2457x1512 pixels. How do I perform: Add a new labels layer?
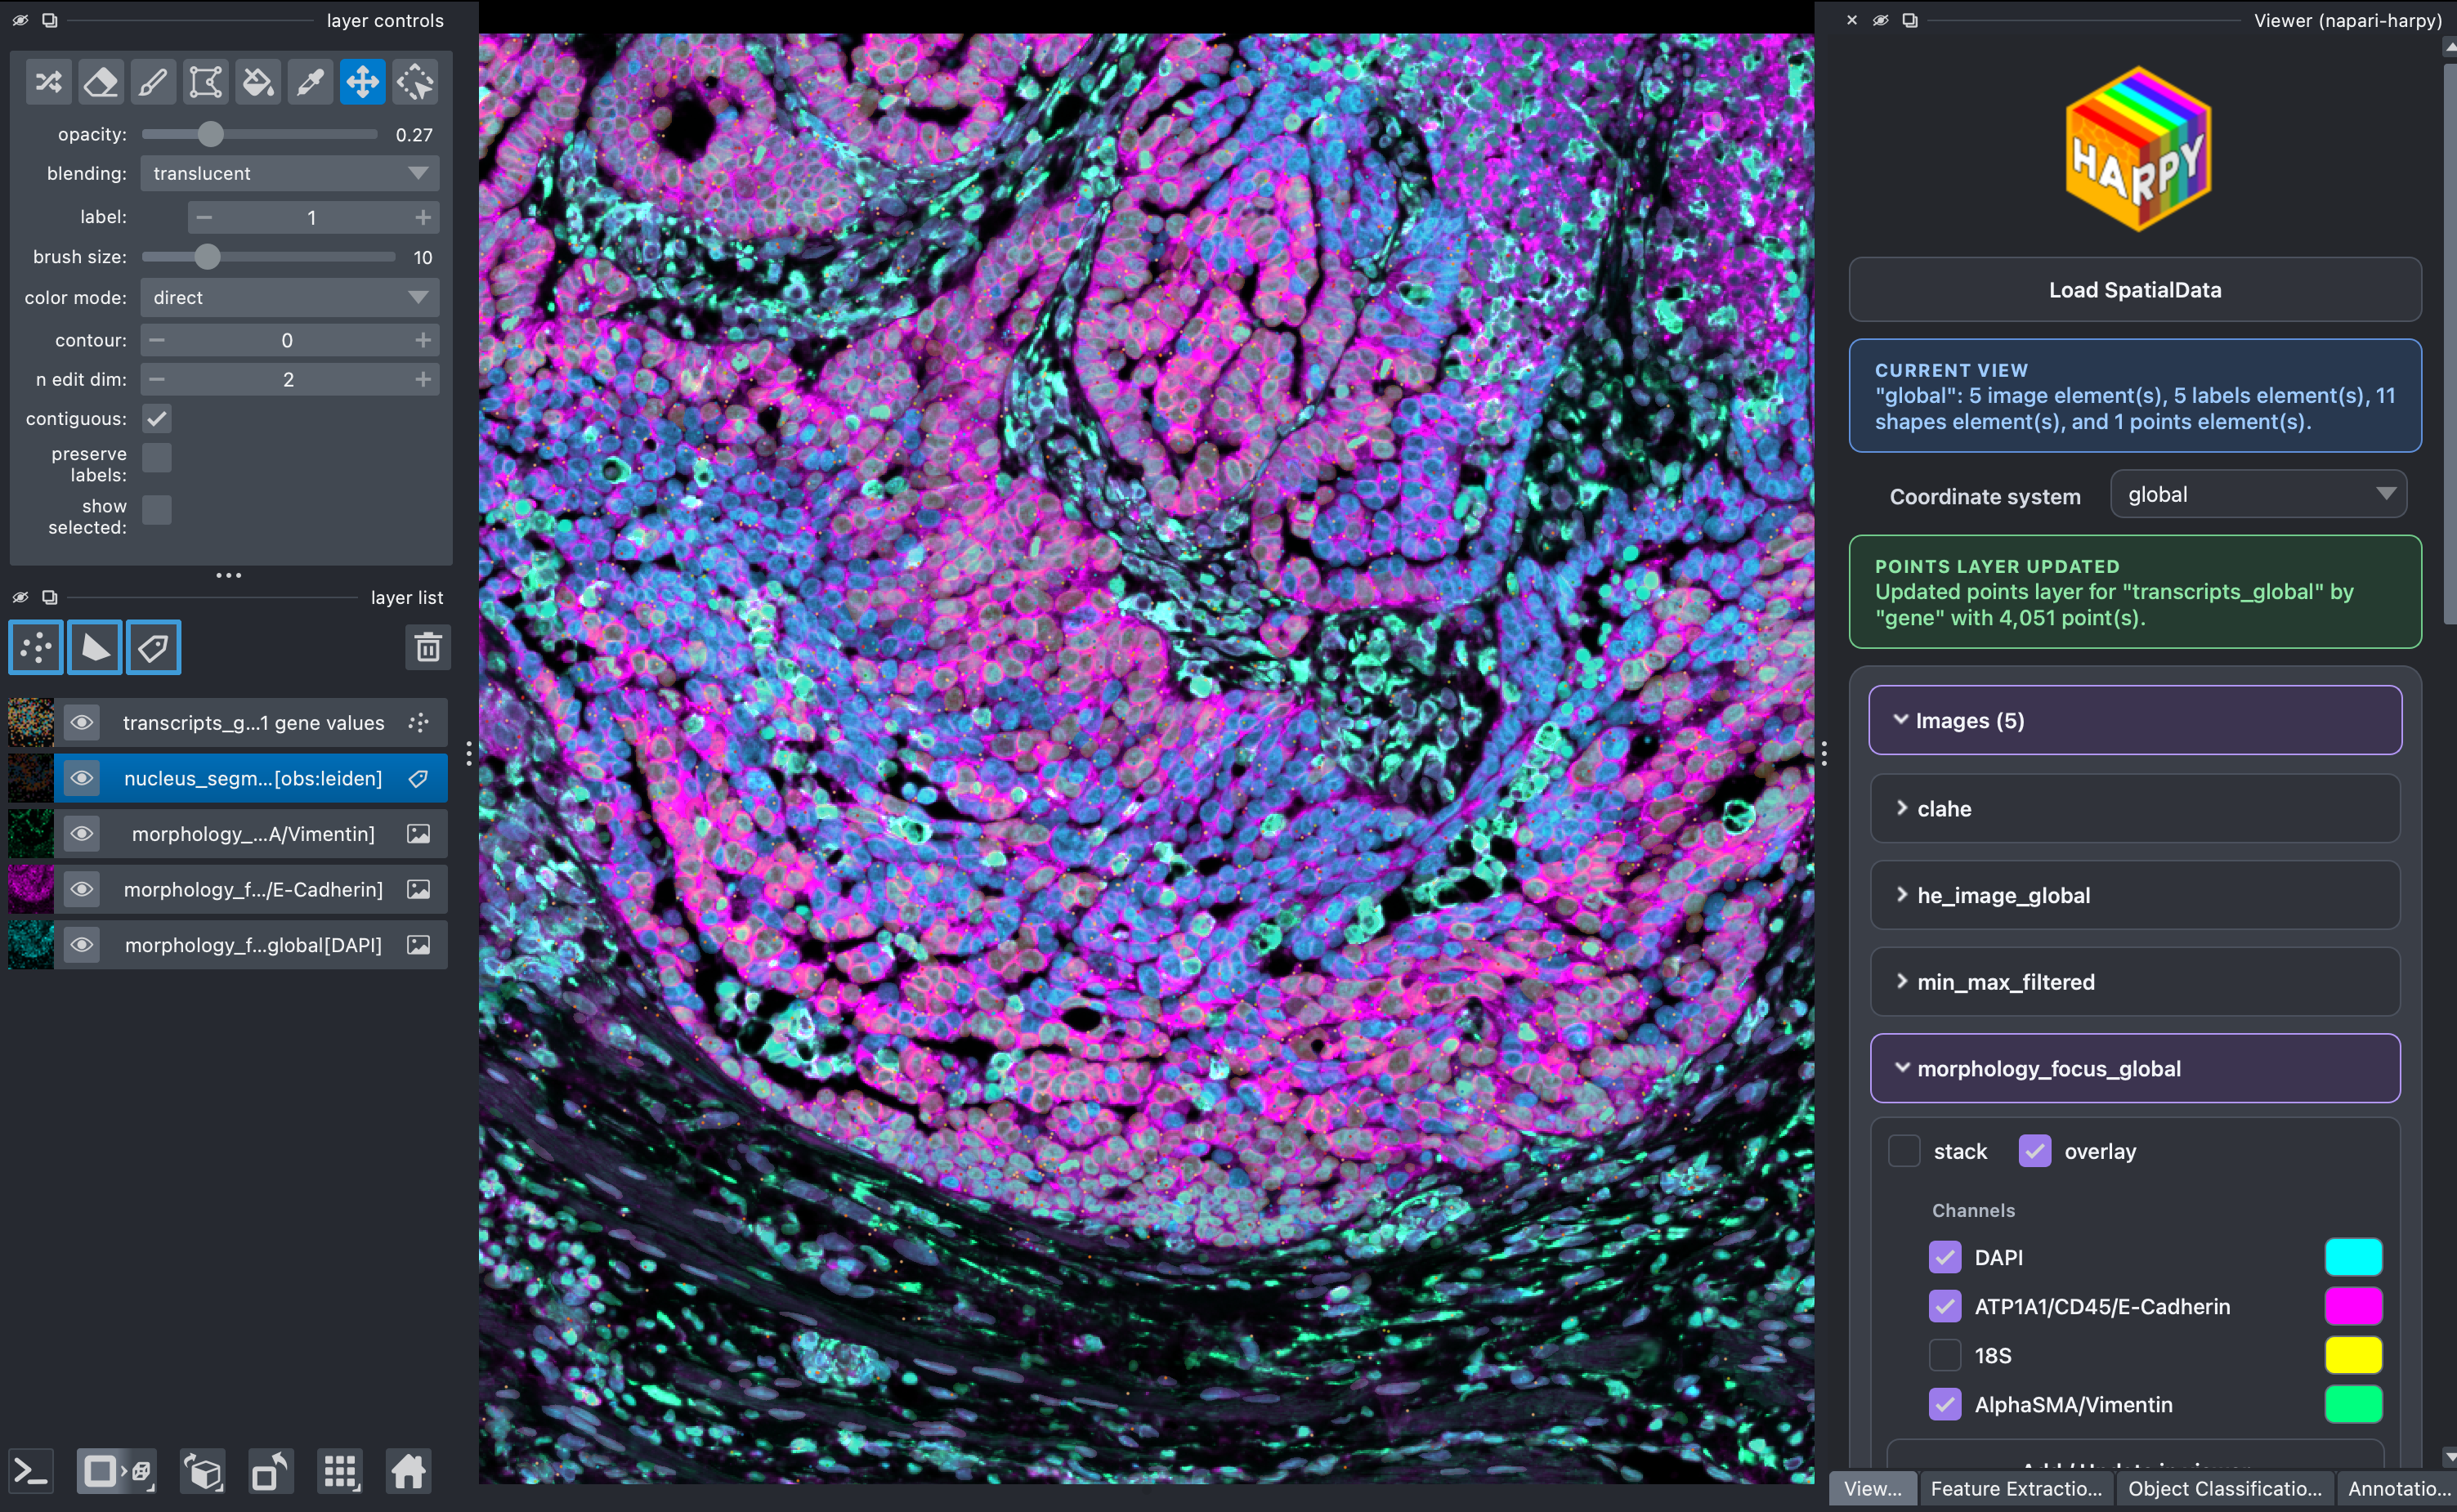(154, 648)
